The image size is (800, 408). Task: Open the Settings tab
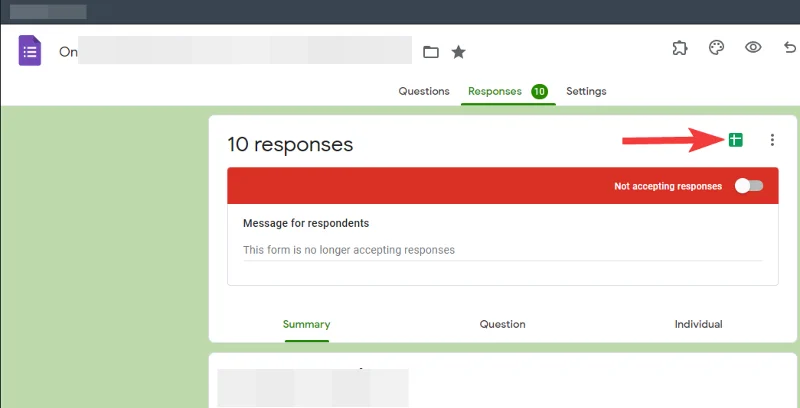(x=586, y=91)
